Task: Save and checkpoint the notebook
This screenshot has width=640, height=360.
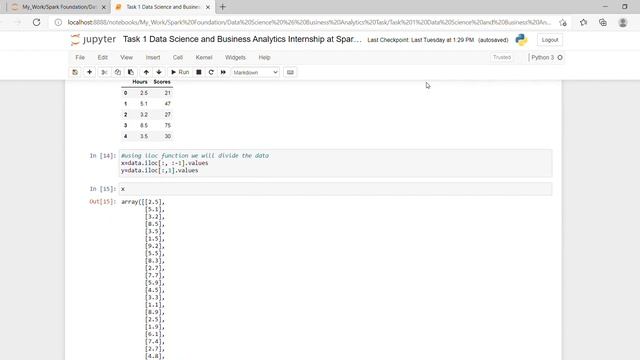Action: click(x=75, y=72)
